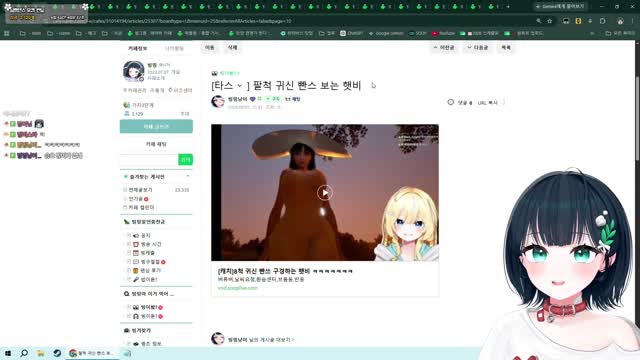Viewport: 640px width, 360px height.
Task: Open the comment bubble icon beside the post
Action: [451, 102]
